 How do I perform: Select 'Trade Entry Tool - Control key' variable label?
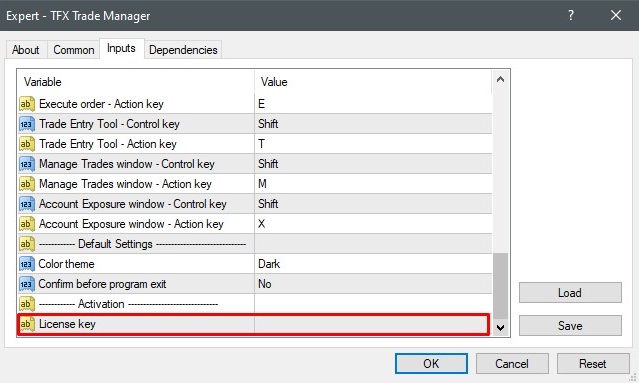[x=109, y=124]
